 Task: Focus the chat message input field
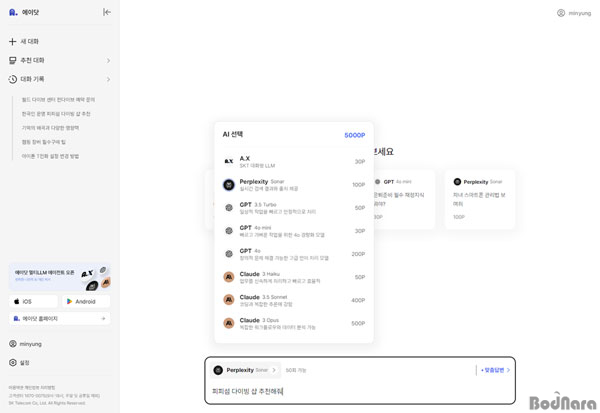pos(360,391)
